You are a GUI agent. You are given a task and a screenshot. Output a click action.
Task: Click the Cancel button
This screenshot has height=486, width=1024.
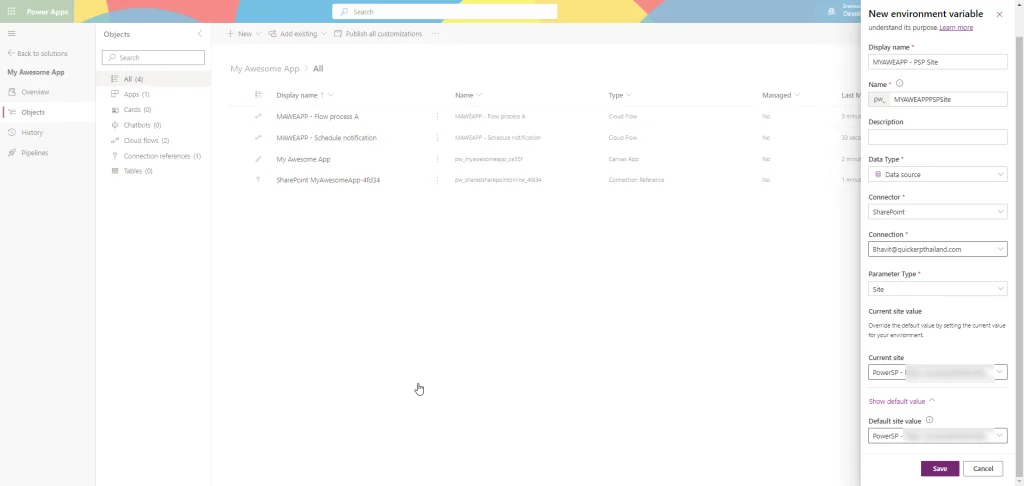point(983,468)
